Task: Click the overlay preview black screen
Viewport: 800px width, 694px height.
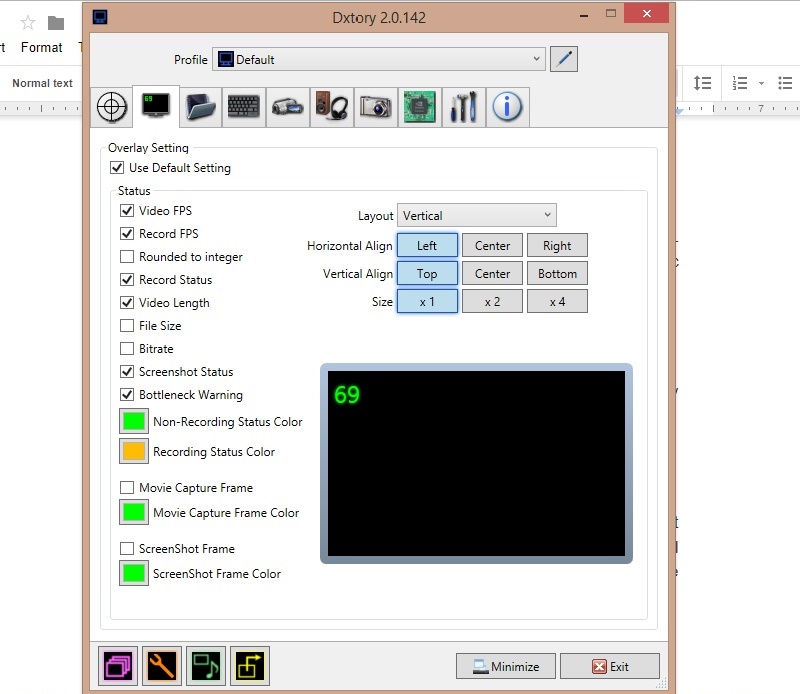Action: (x=476, y=463)
